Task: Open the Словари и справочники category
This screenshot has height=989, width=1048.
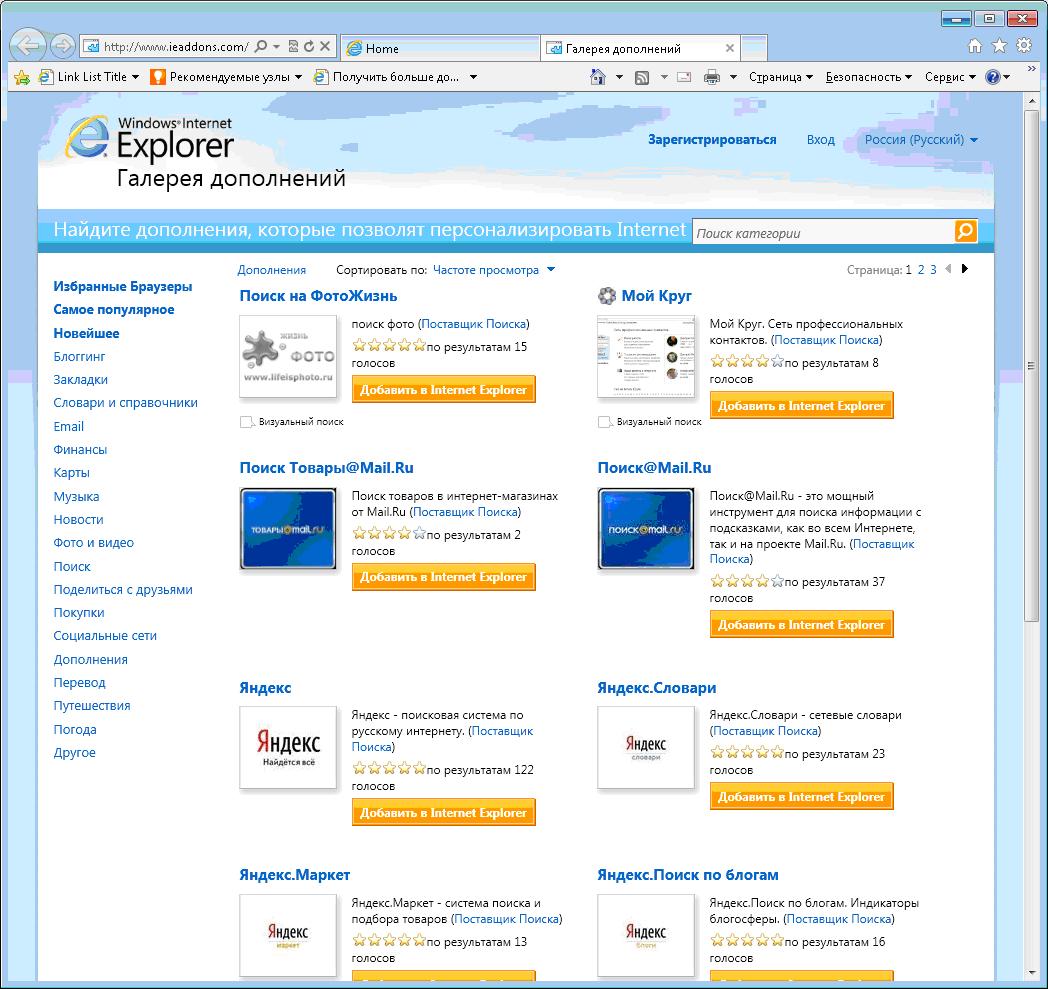Action: pos(126,402)
